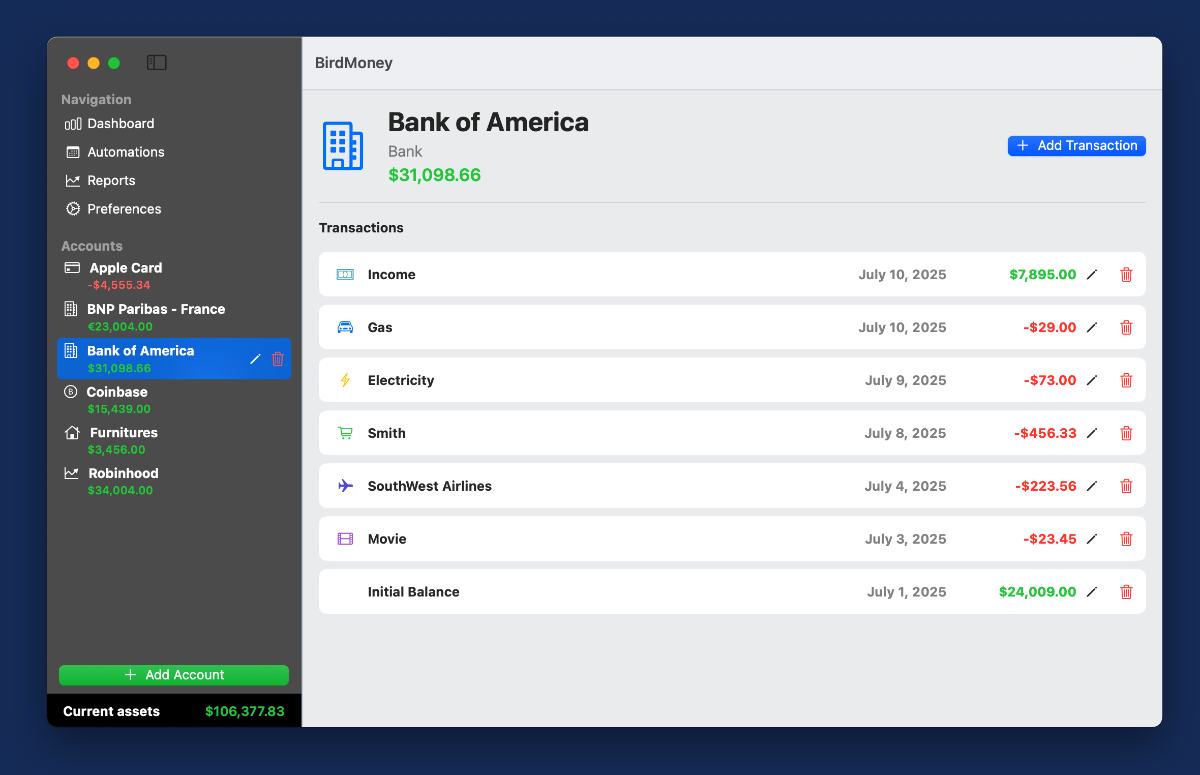Select the Apple Card account
Viewport: 1200px width, 775px height.
coord(174,276)
